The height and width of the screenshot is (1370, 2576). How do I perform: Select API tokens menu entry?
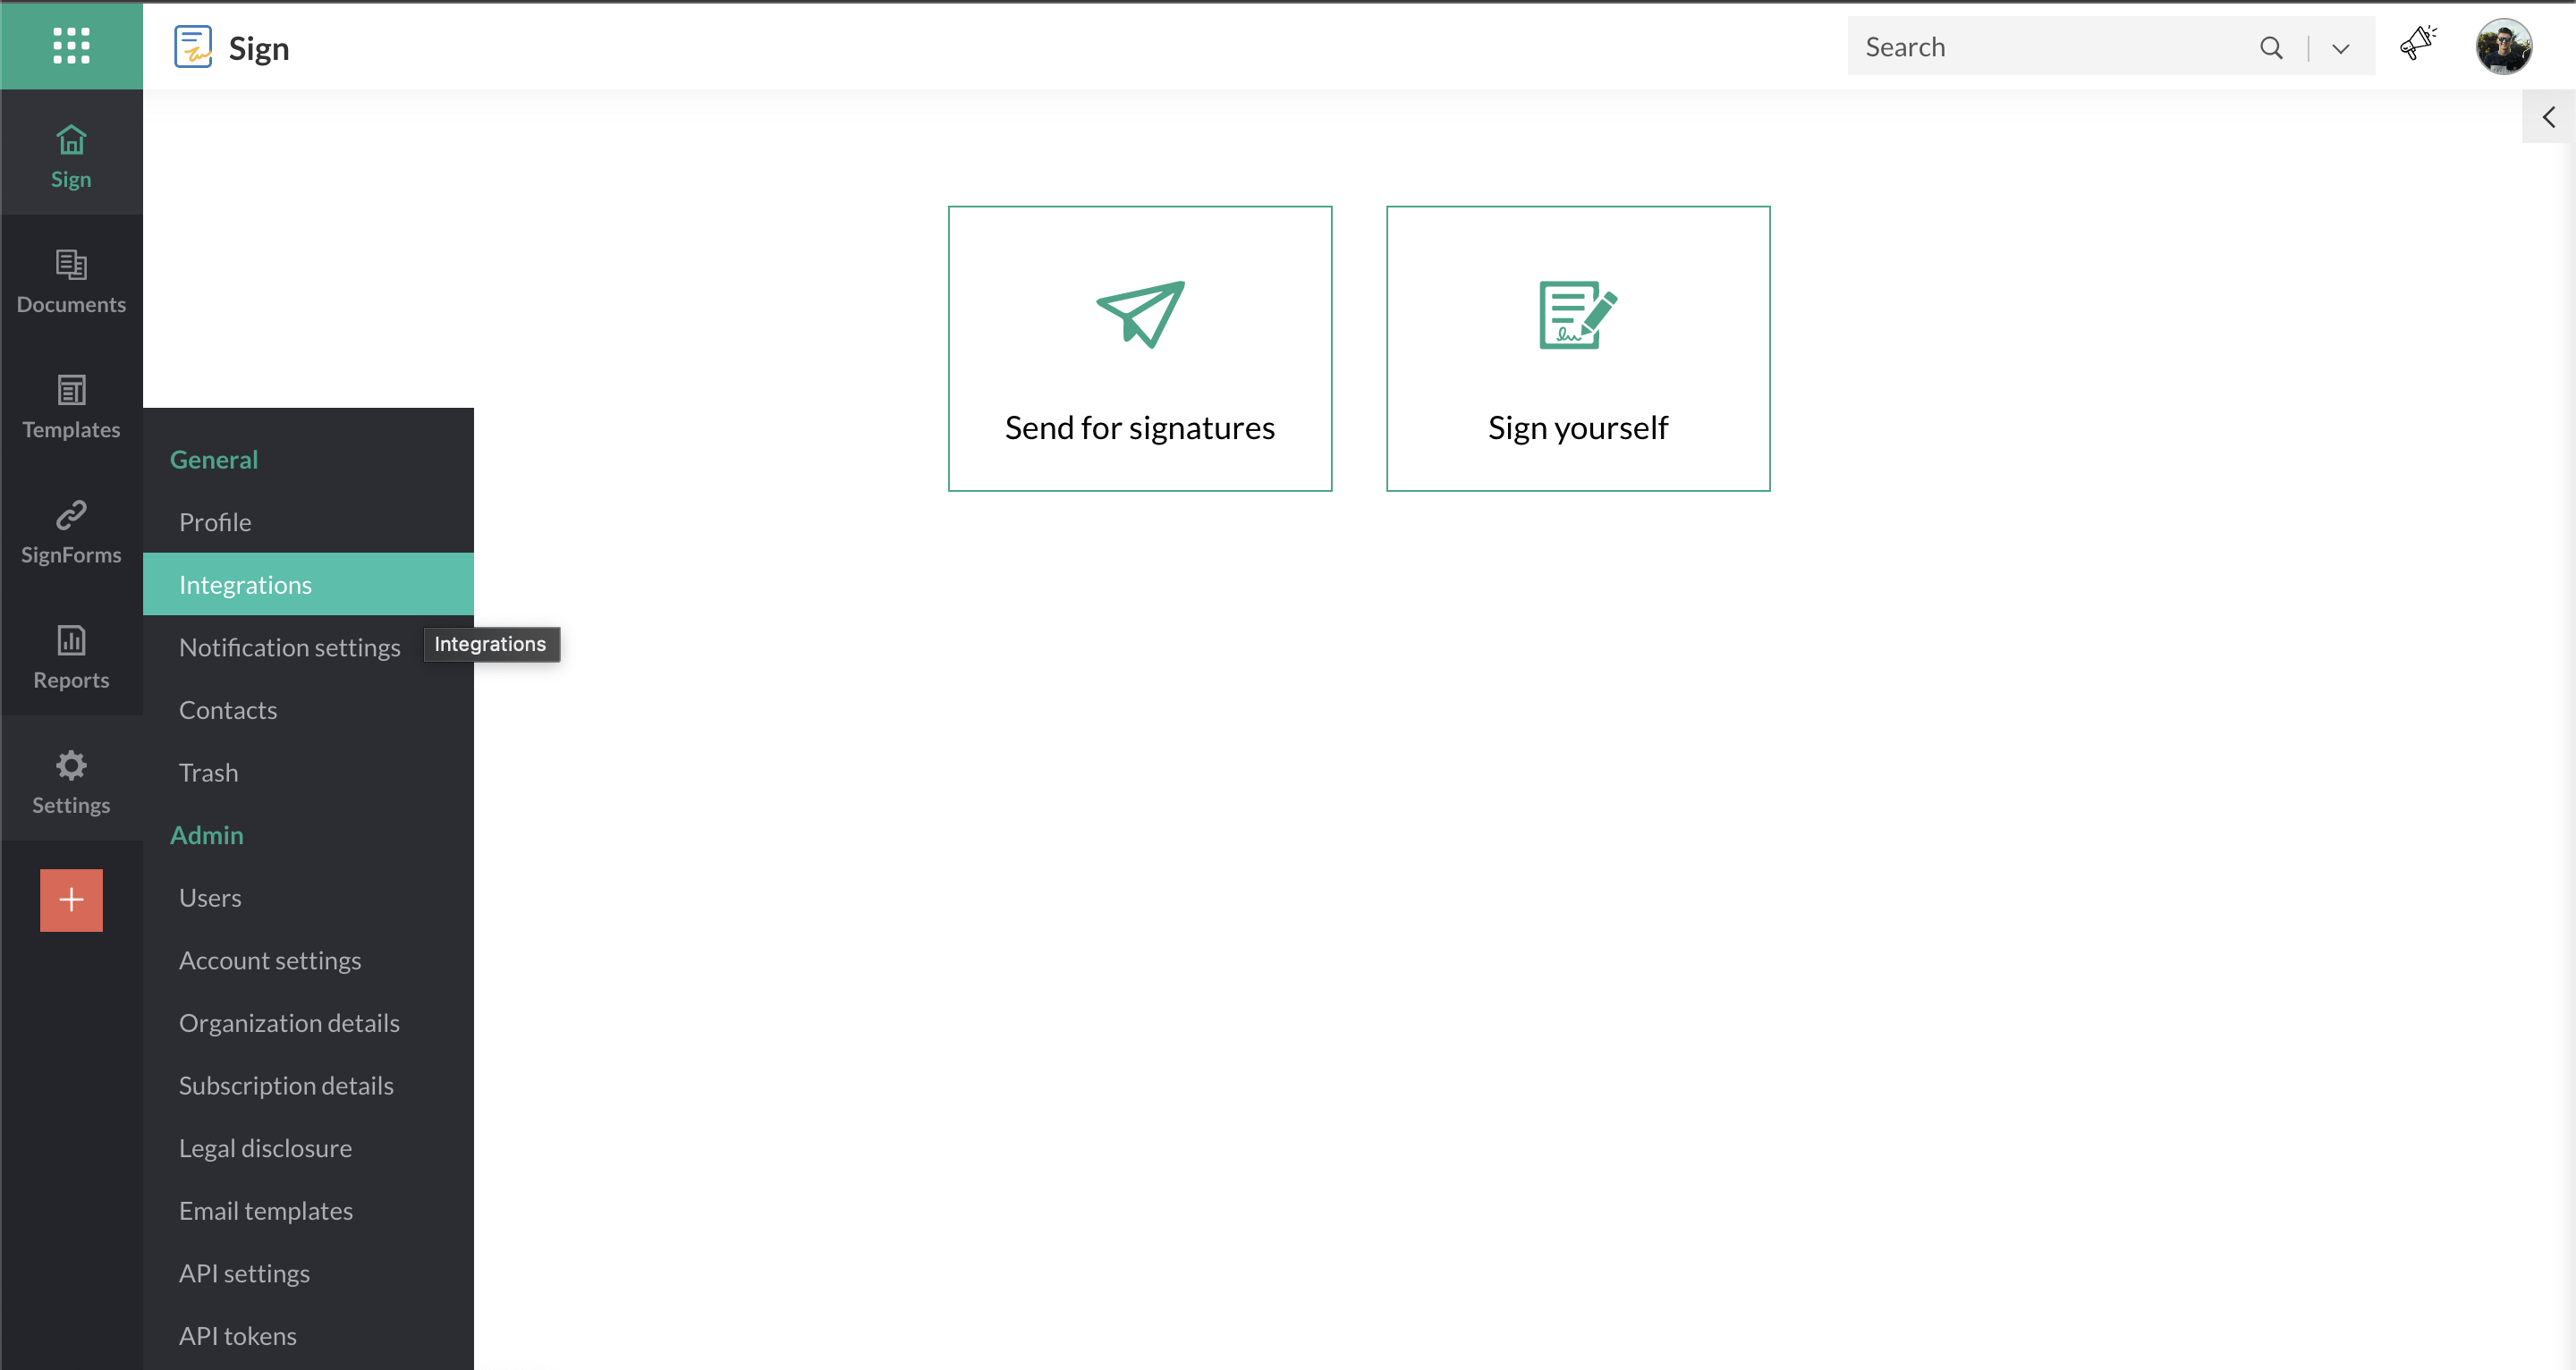click(238, 1335)
